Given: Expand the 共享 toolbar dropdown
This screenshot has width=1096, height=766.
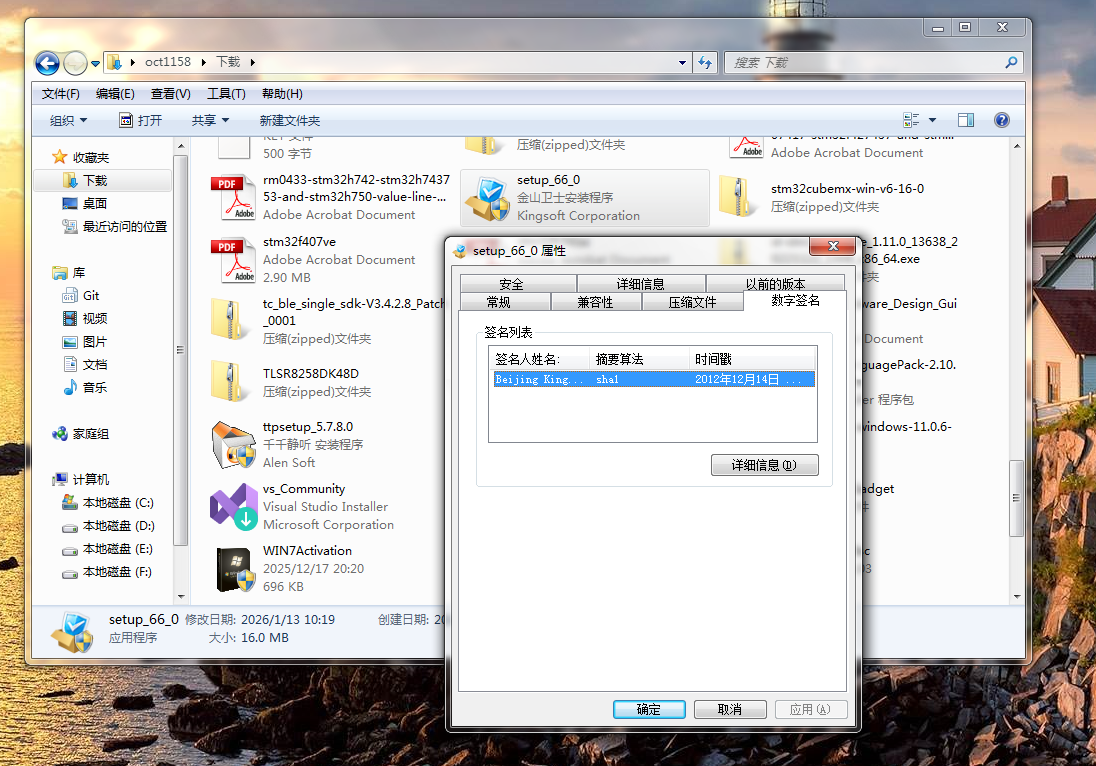Looking at the screenshot, I should [x=210, y=120].
